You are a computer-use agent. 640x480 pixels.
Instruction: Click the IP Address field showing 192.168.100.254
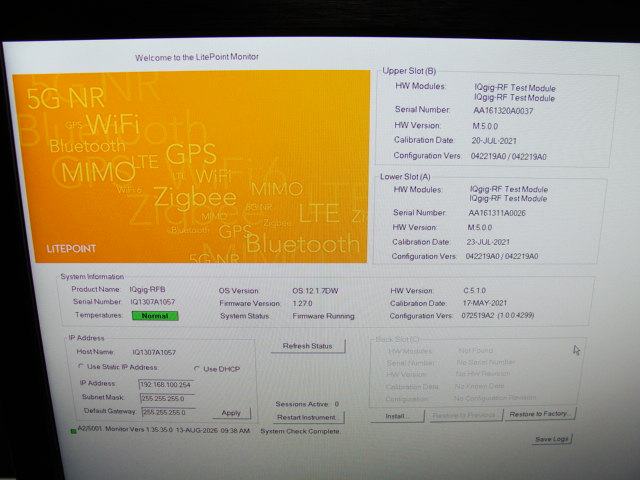coord(166,385)
